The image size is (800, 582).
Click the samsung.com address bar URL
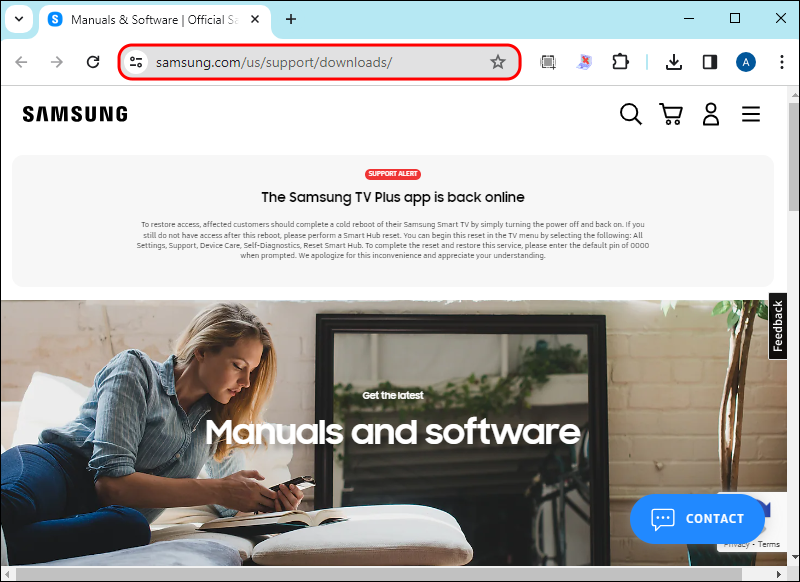[x=274, y=62]
